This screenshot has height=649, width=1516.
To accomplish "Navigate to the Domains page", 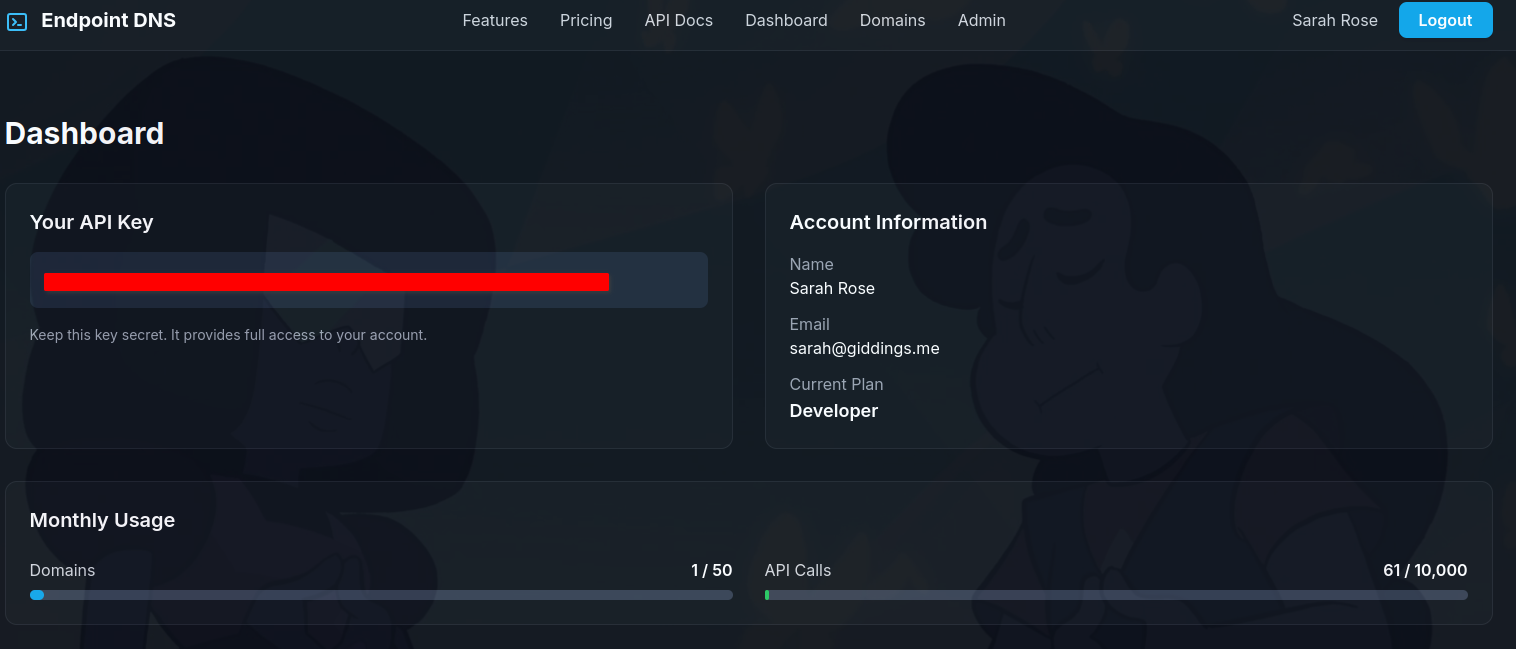I will tap(892, 20).
